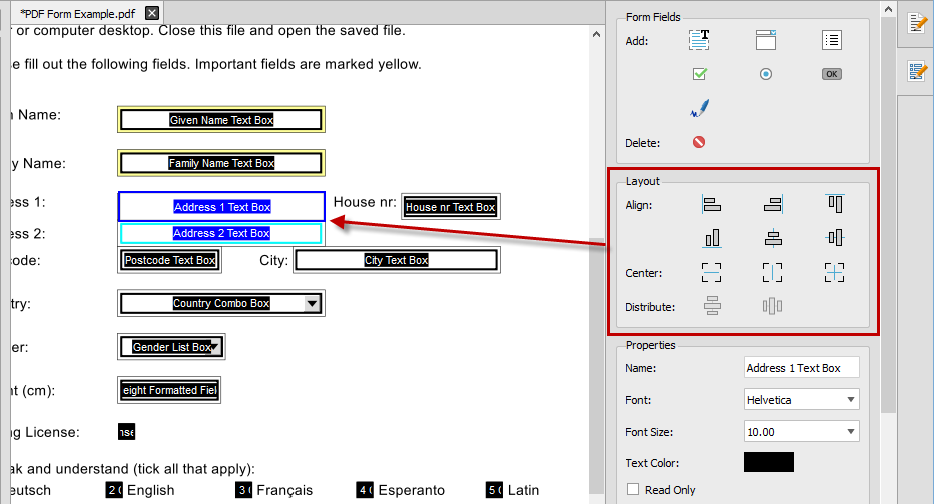The image size is (934, 504).
Task: Open the Country Combo Box arrow
Action: tap(312, 303)
